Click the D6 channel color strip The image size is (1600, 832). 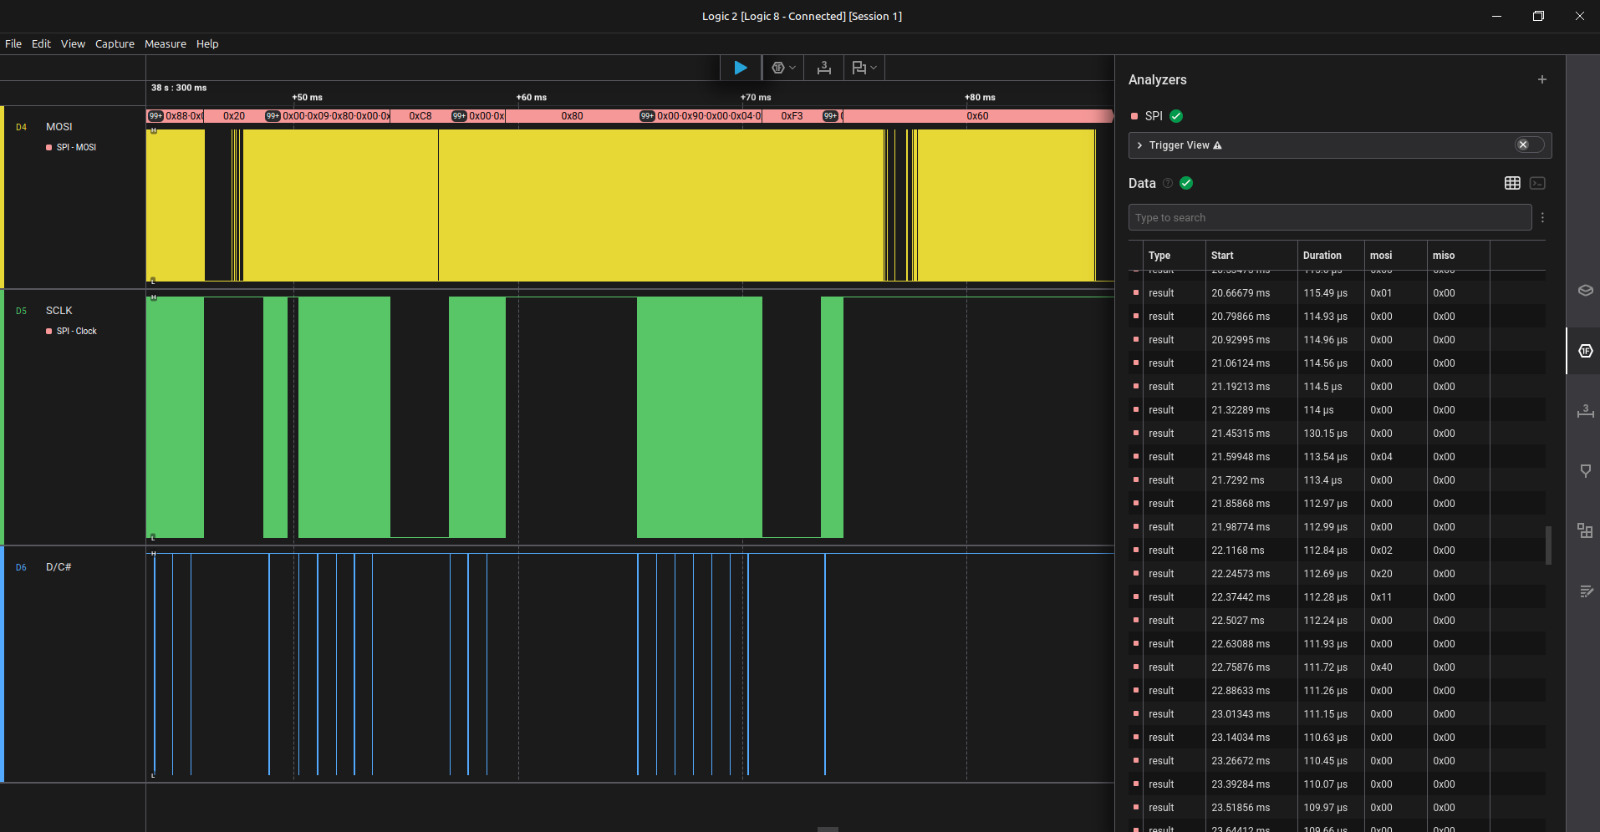pos(2,664)
